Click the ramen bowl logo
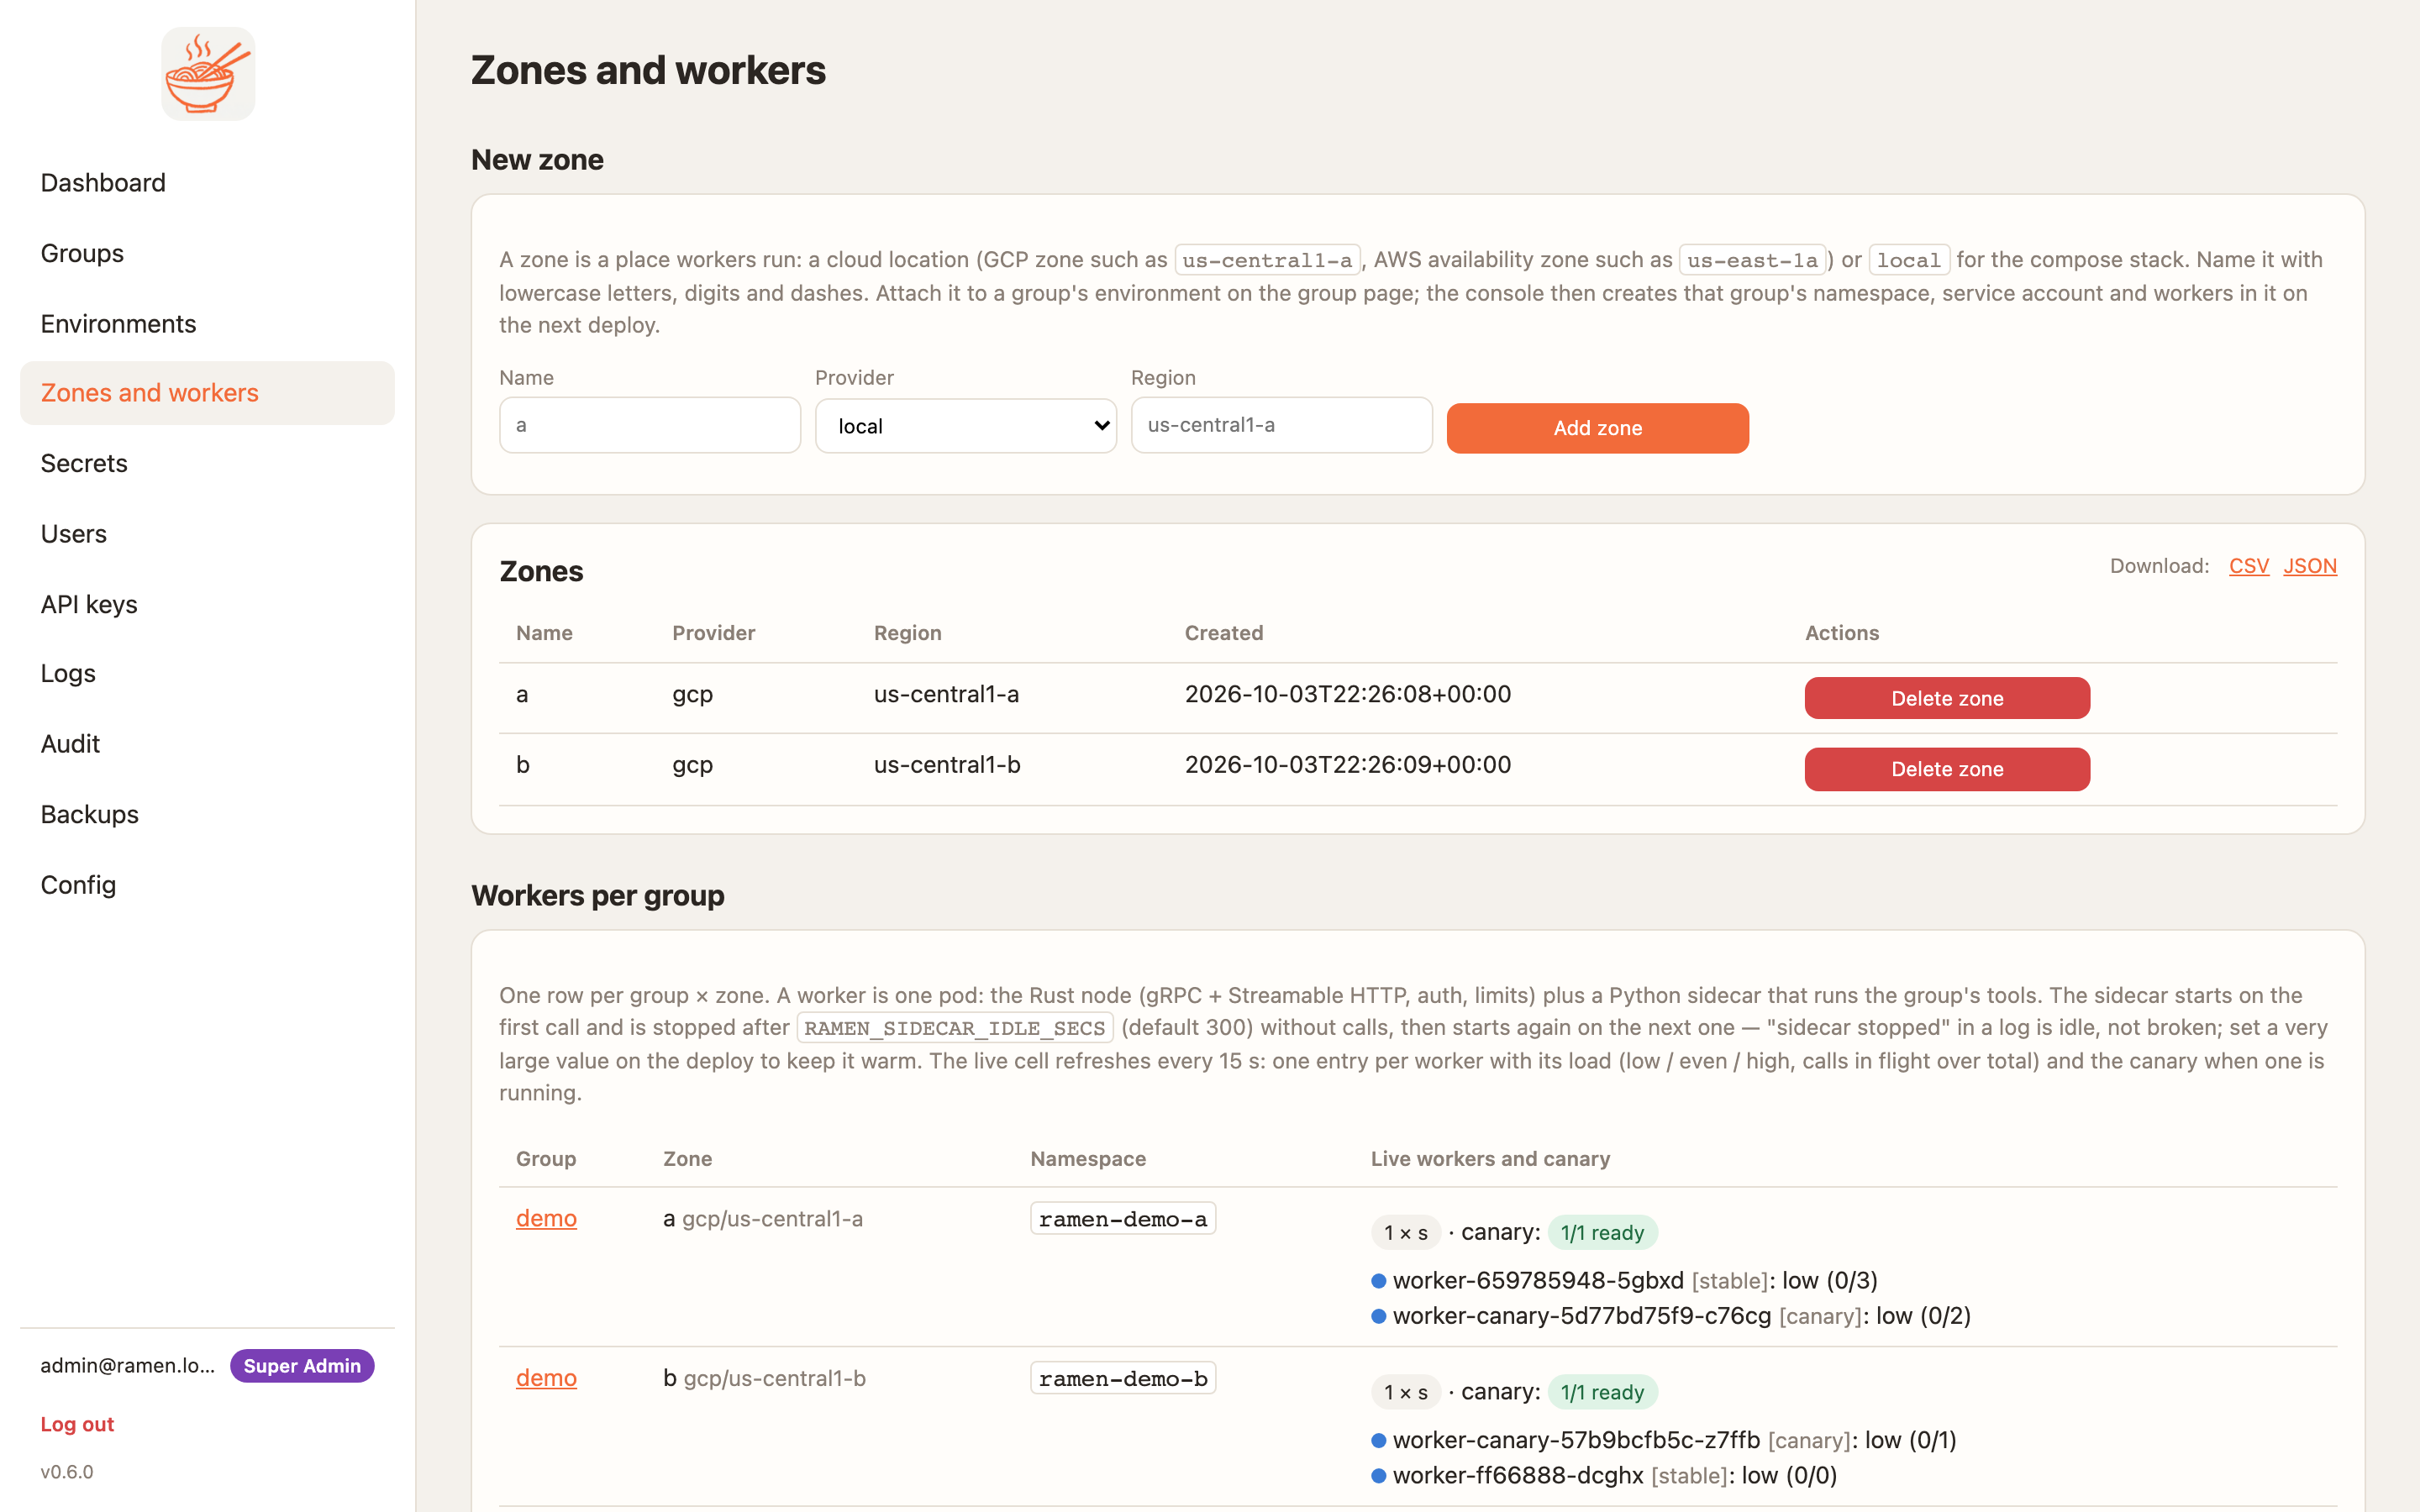This screenshot has width=2420, height=1512. coord(208,74)
